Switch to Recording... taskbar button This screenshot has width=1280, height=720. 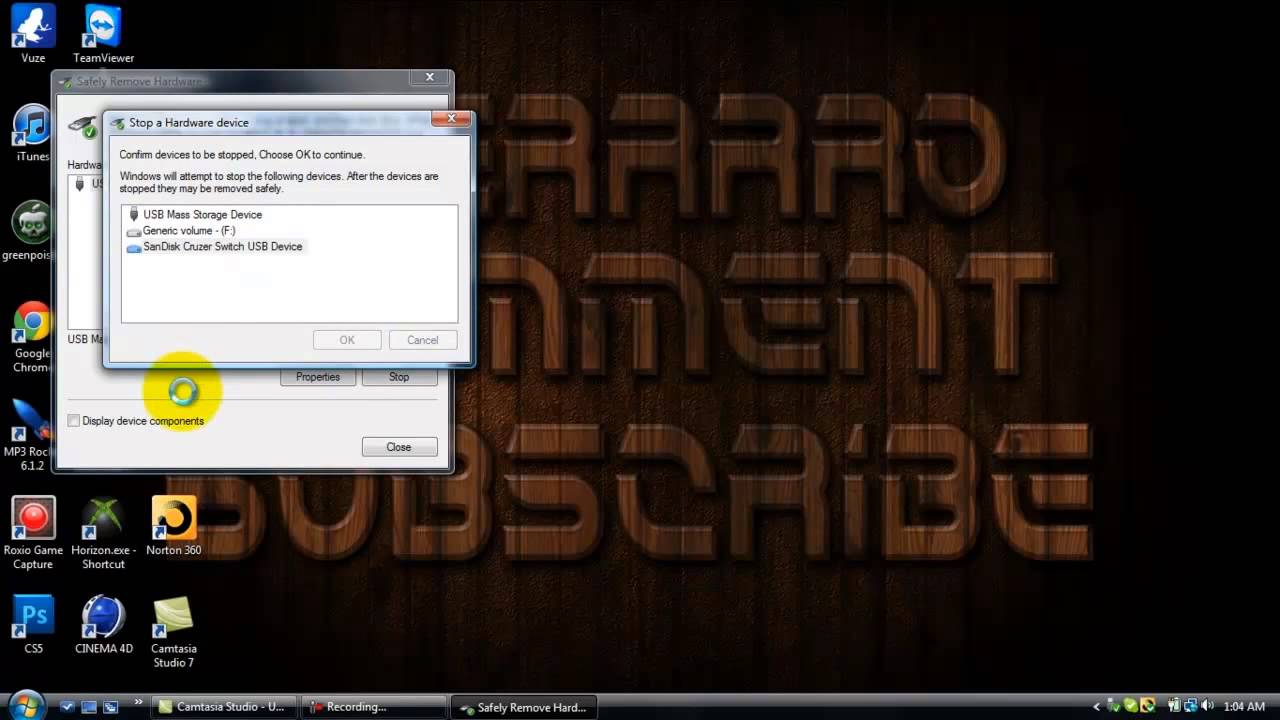click(x=373, y=707)
